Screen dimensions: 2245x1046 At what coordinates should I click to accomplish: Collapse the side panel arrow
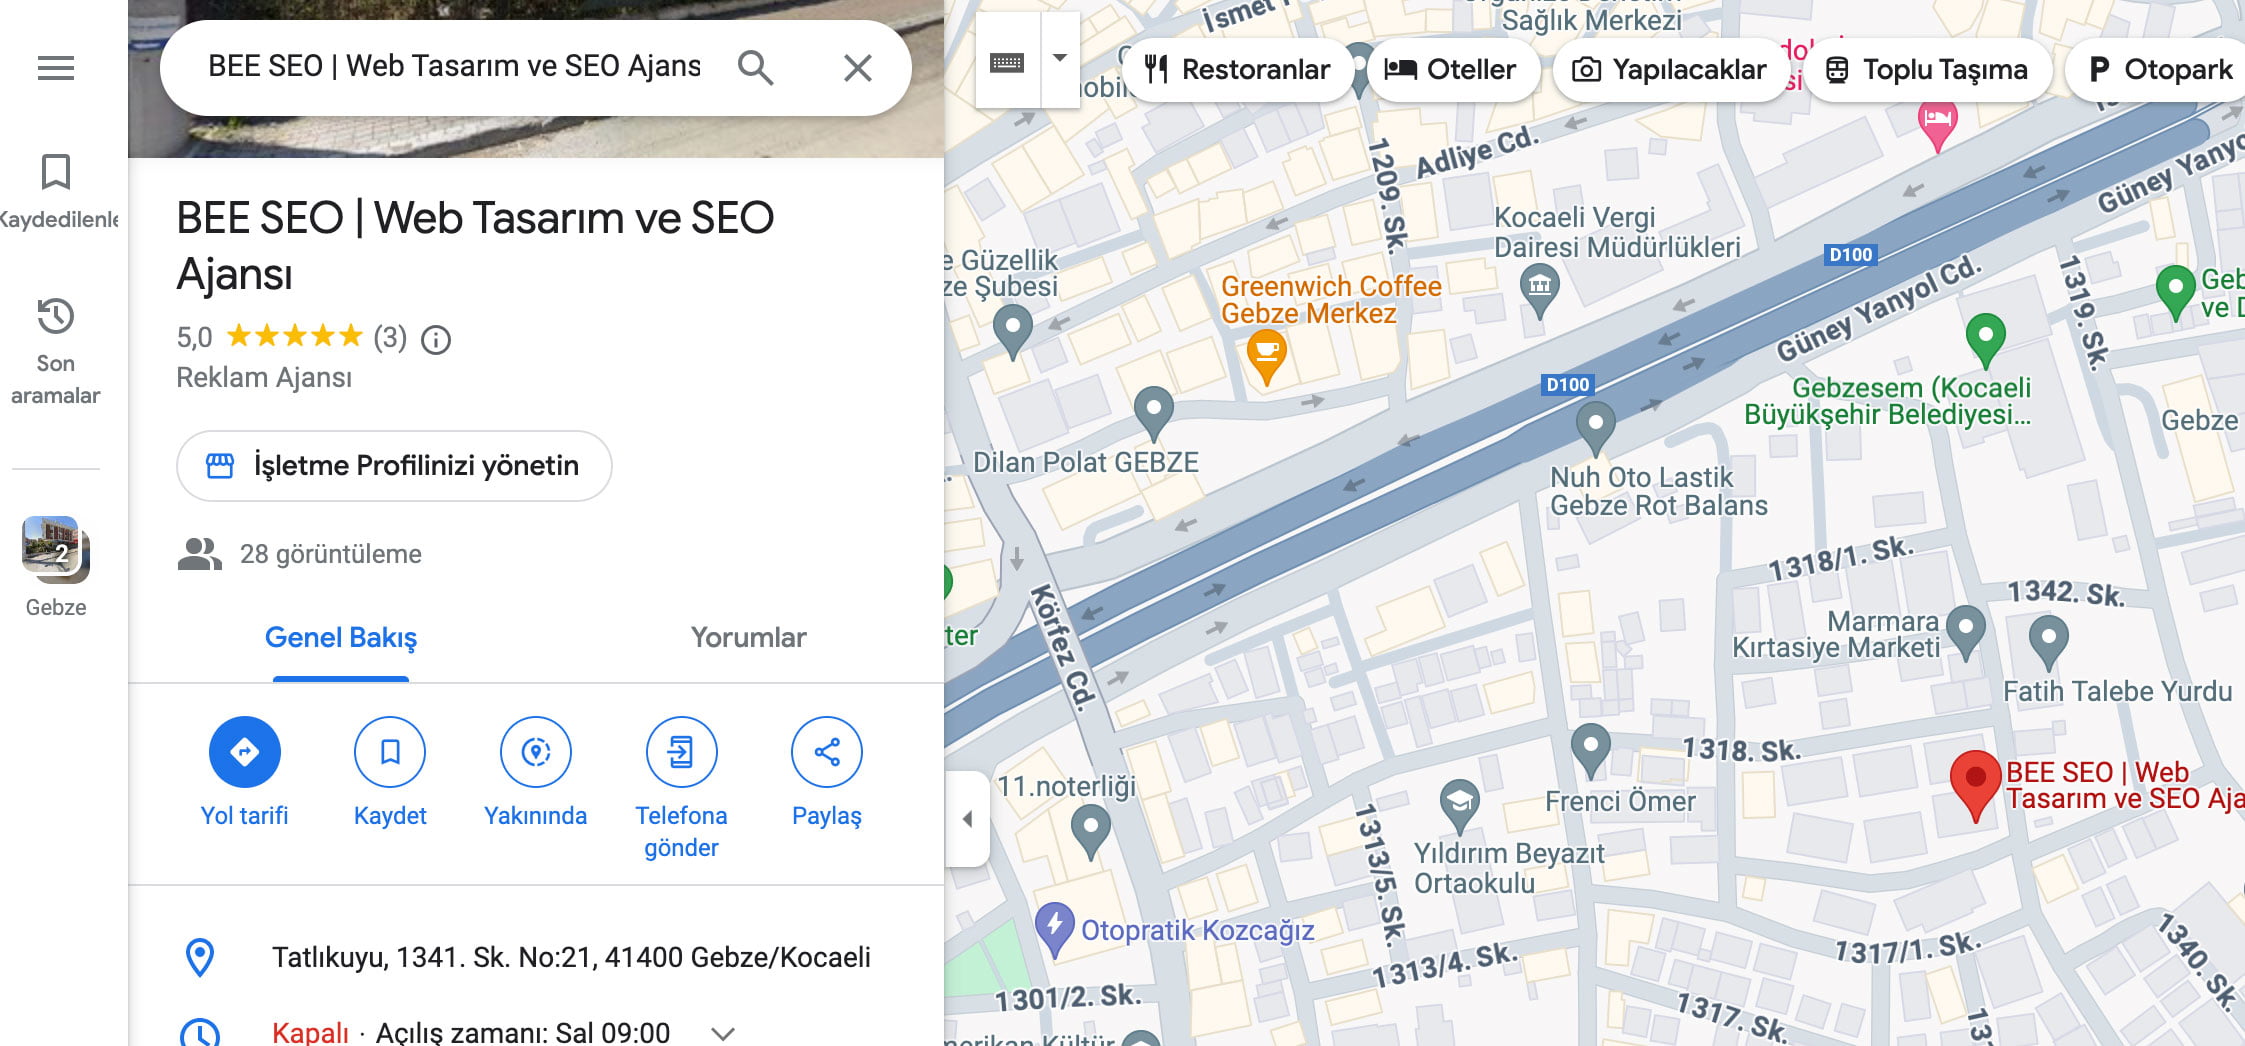(x=967, y=819)
